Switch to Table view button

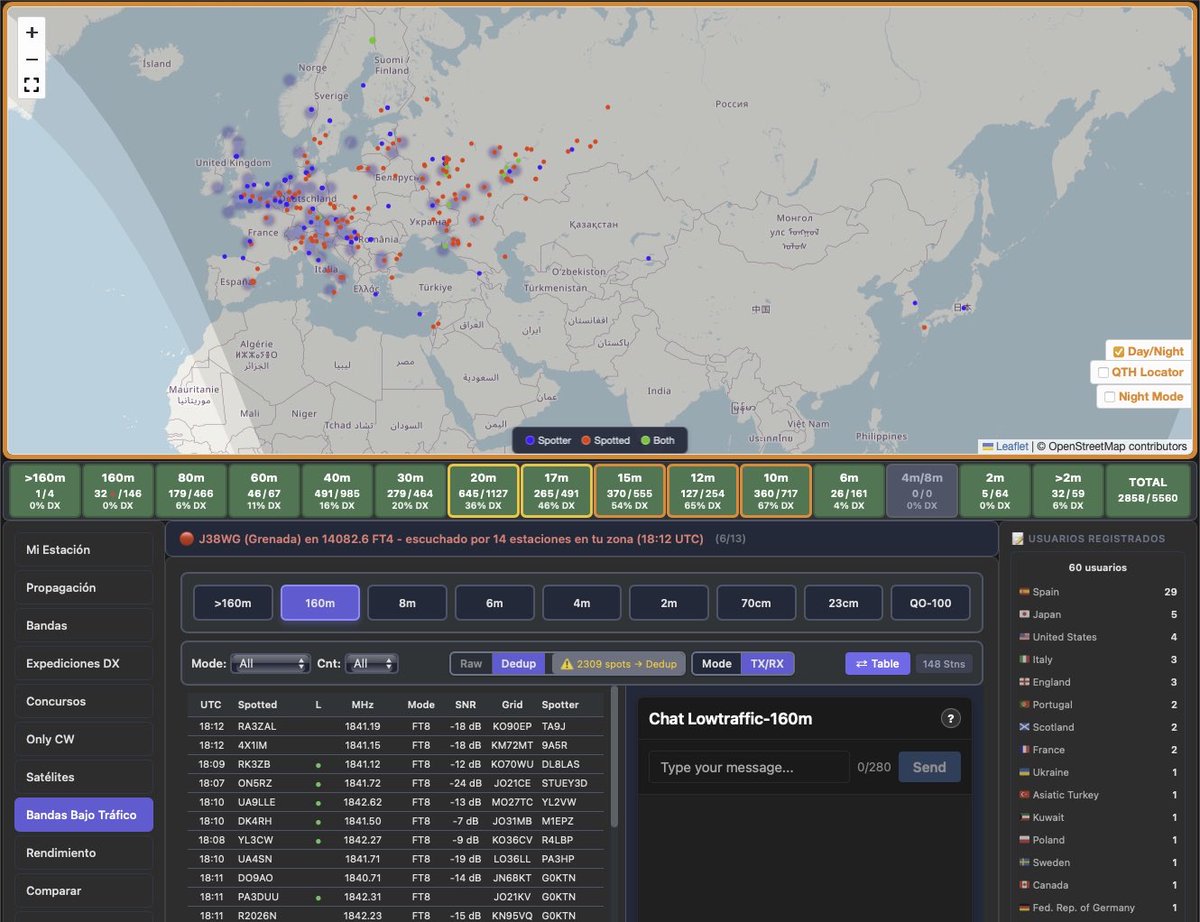[877, 663]
